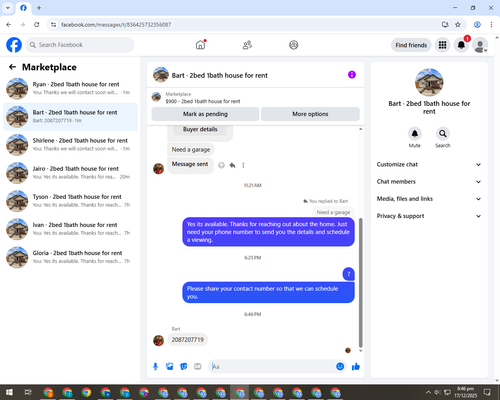Viewport: 500px width, 400px height.
Task: Open Ryan's house for rent conversation
Action: pyautogui.click(x=70, y=88)
